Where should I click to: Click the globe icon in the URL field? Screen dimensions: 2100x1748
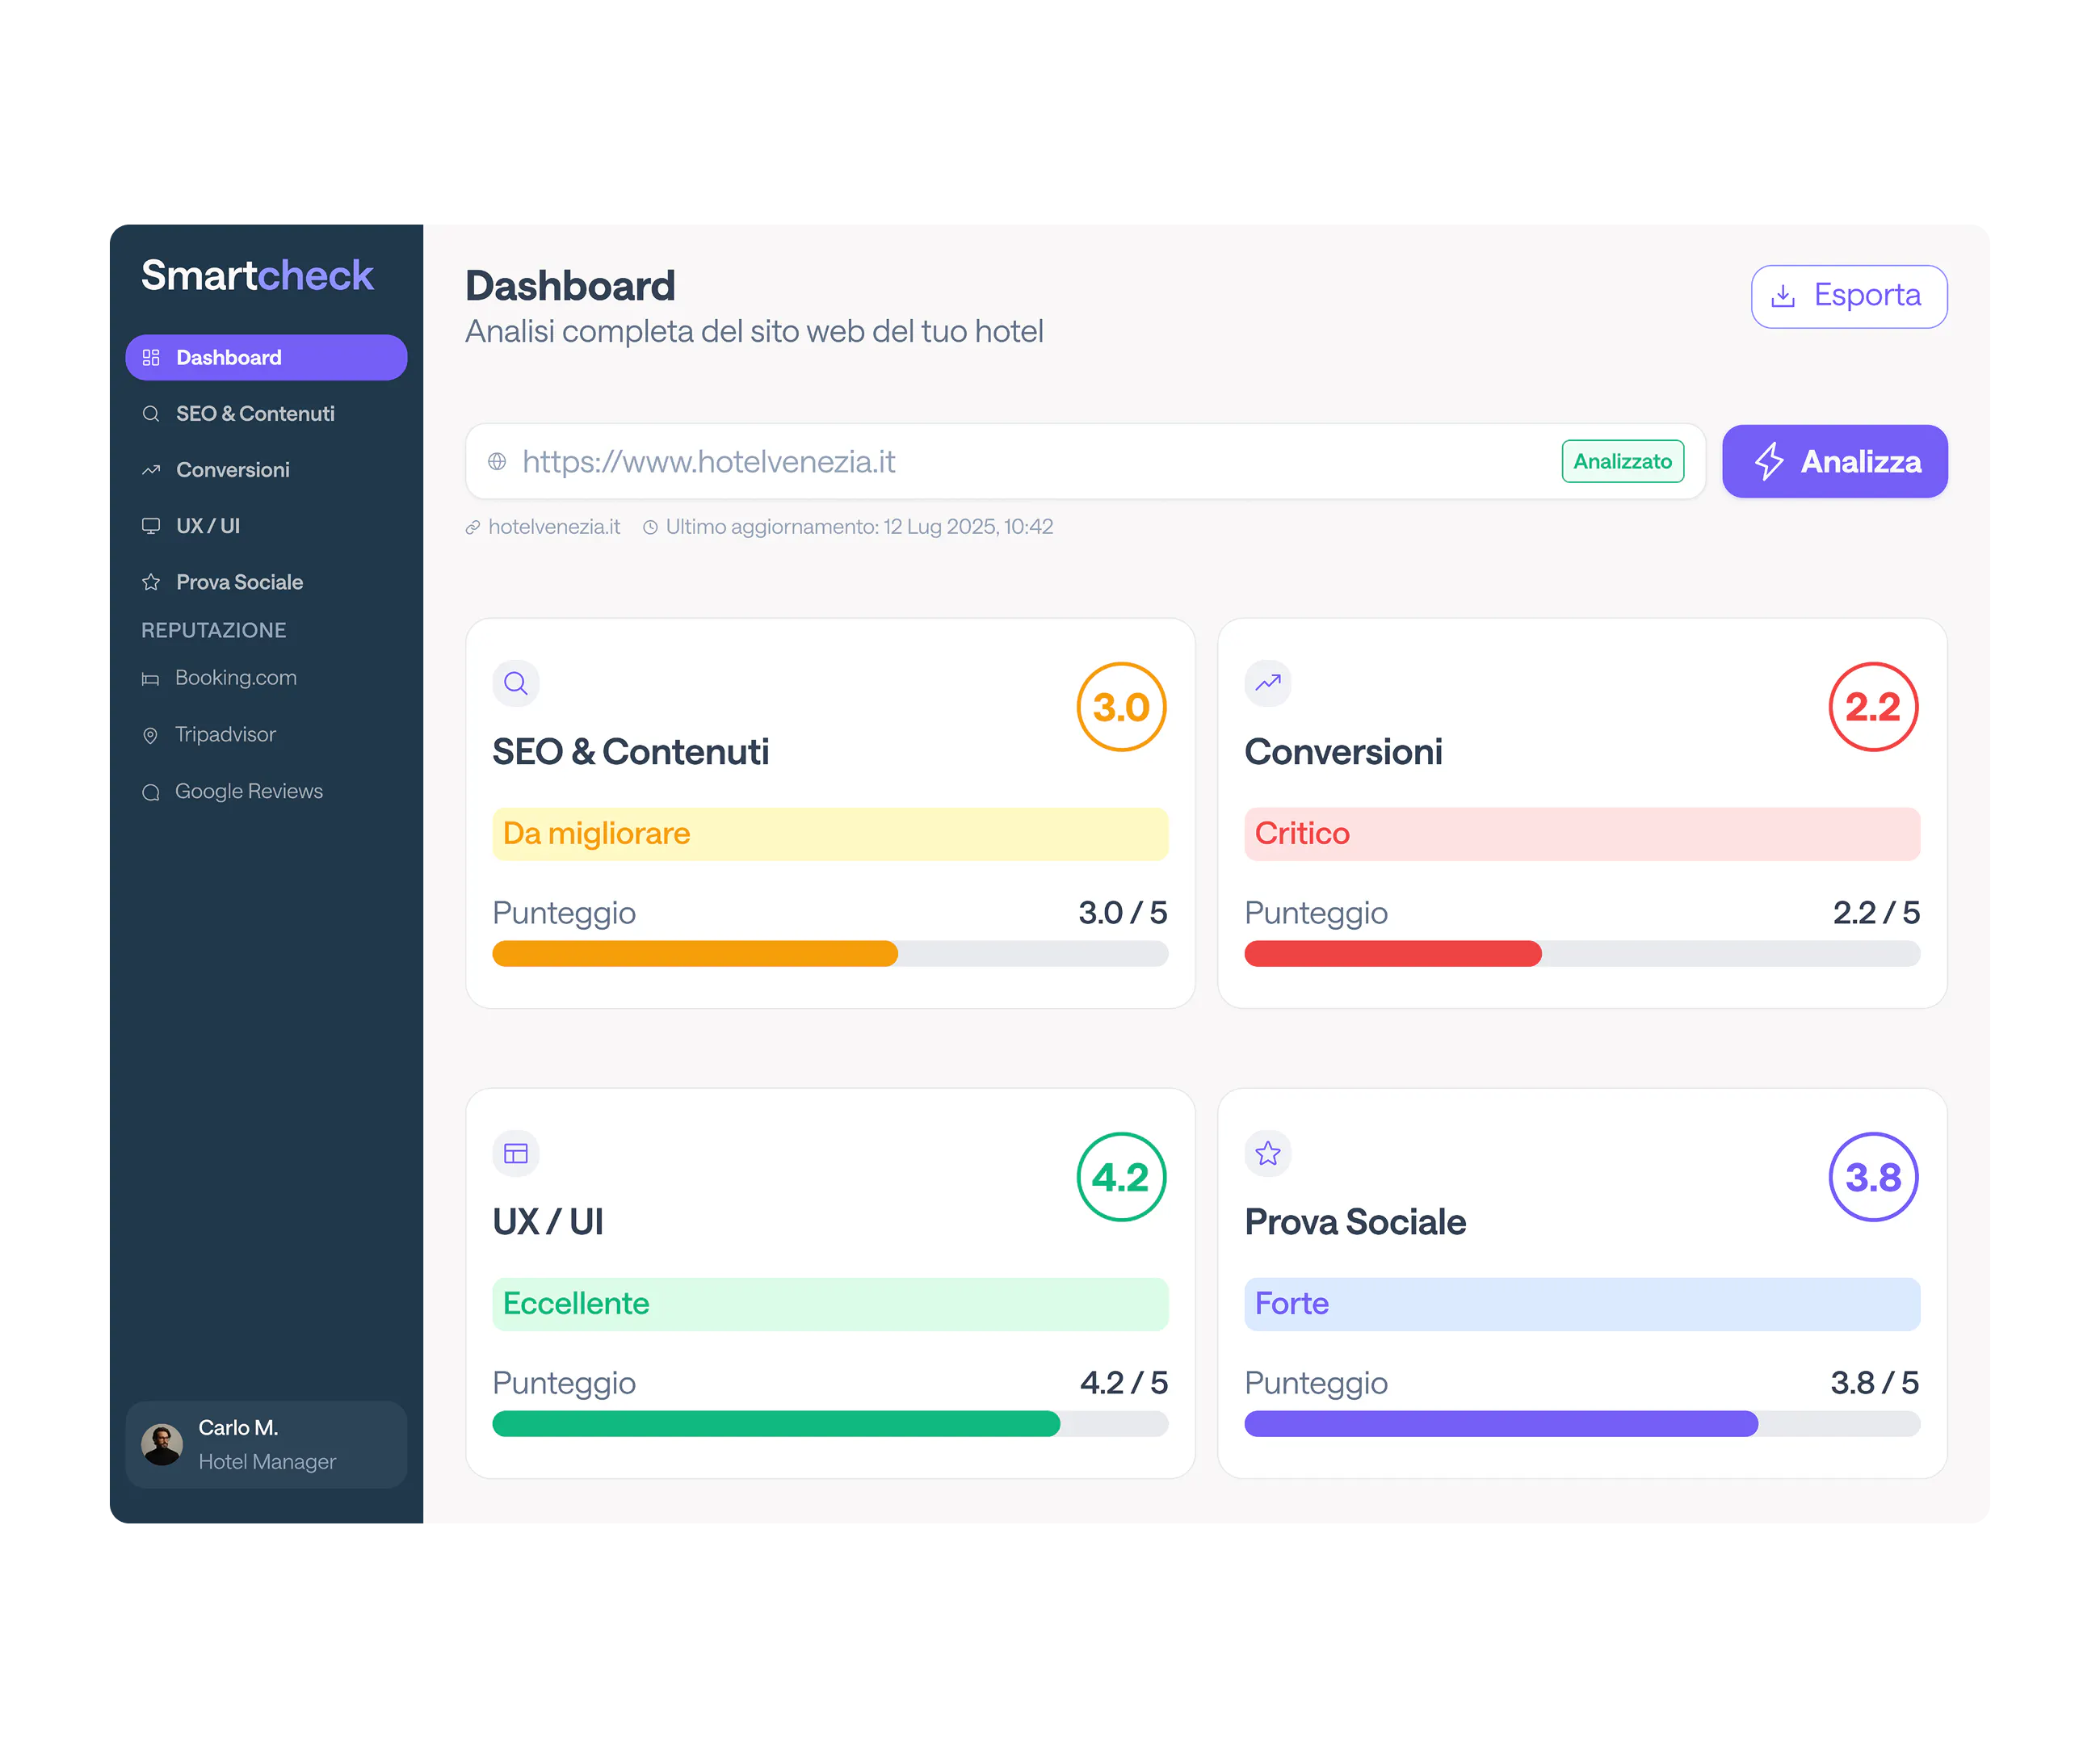(497, 461)
